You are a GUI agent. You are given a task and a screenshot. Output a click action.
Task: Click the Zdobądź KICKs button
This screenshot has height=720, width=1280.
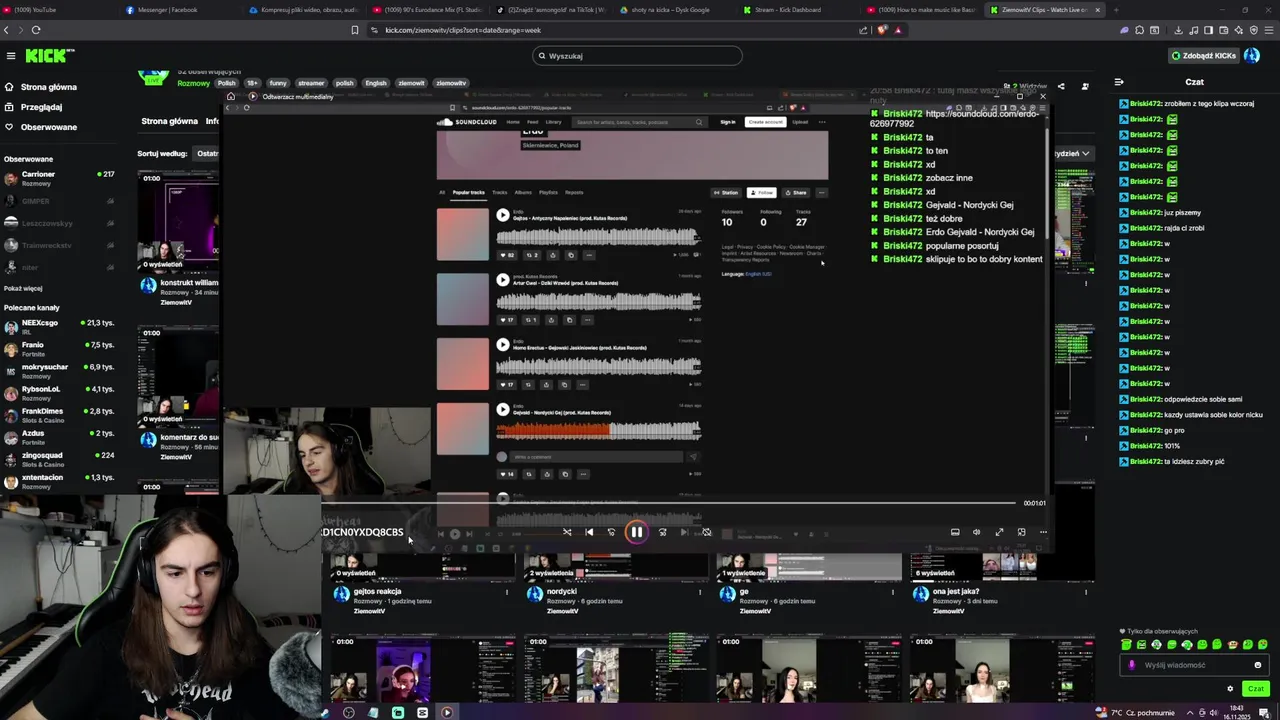pyautogui.click(x=1202, y=56)
